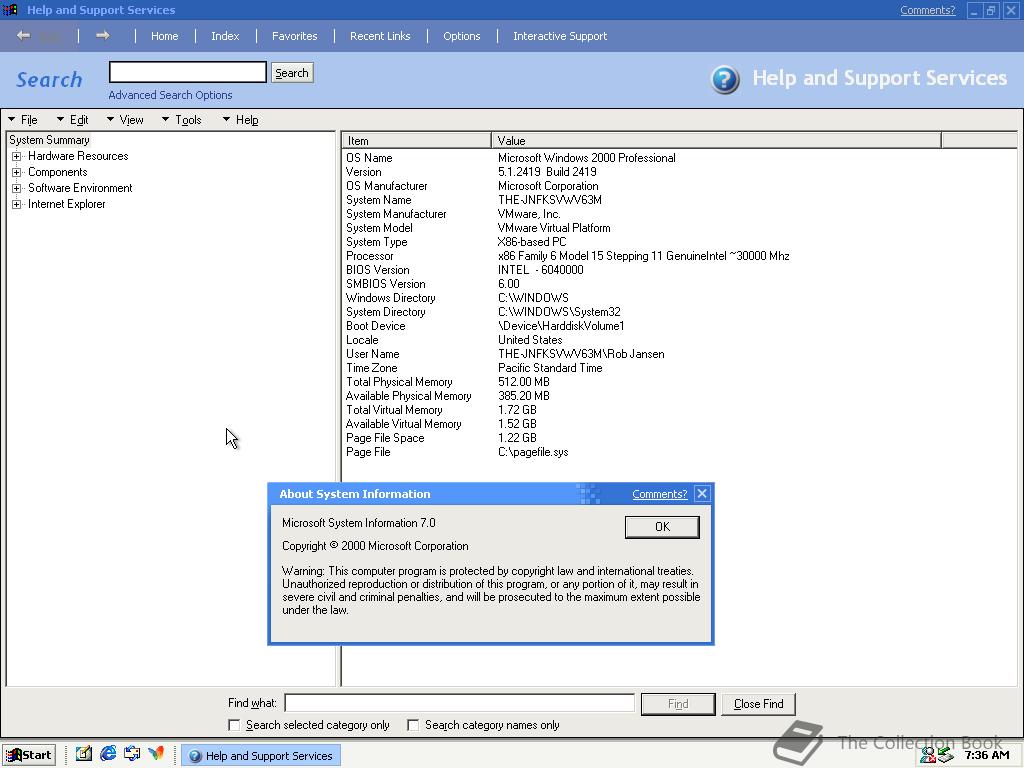This screenshot has width=1024, height=768.
Task: Expand the Internet Explorer tree node
Action: point(16,204)
